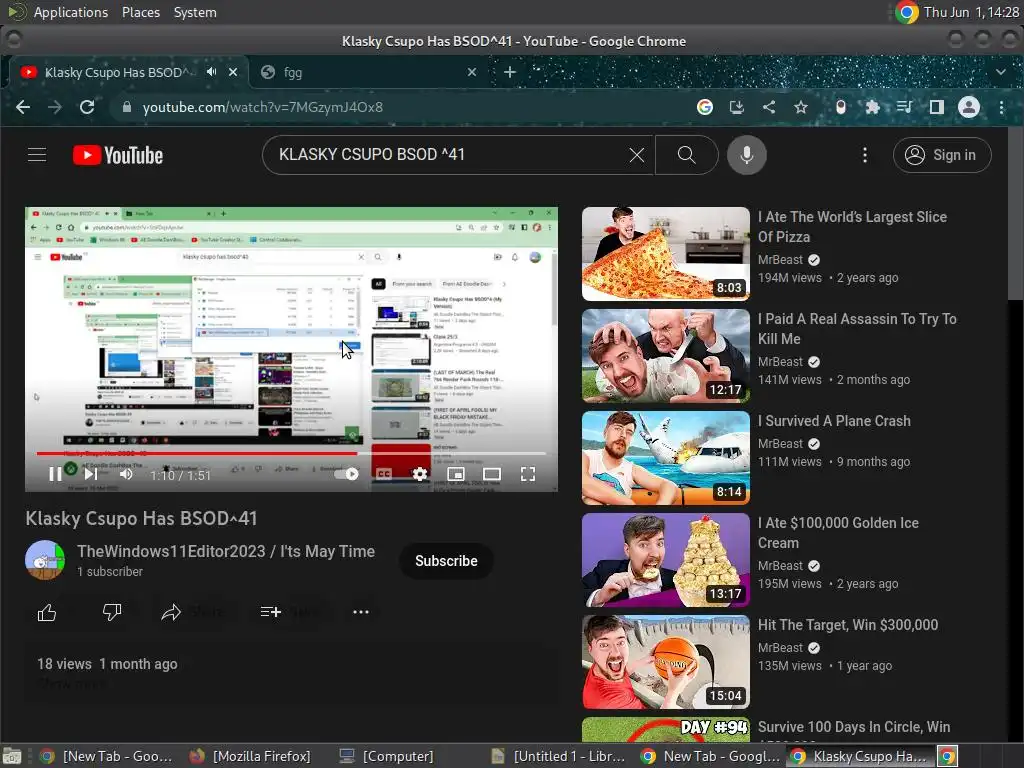1024x768 pixels.
Task: Toggle Chrome side panel
Action: tap(936, 107)
